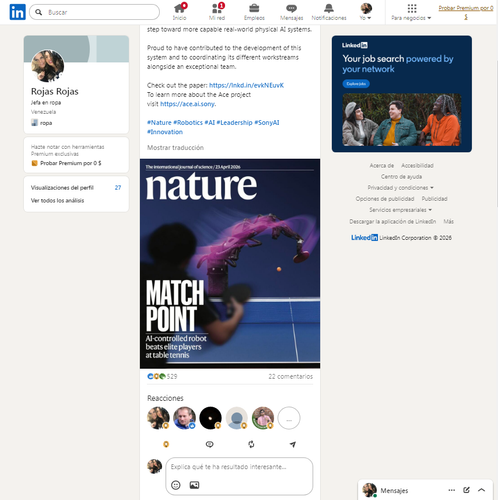Select Explore jobs in the LinkedIn ad

pyautogui.click(x=356, y=84)
